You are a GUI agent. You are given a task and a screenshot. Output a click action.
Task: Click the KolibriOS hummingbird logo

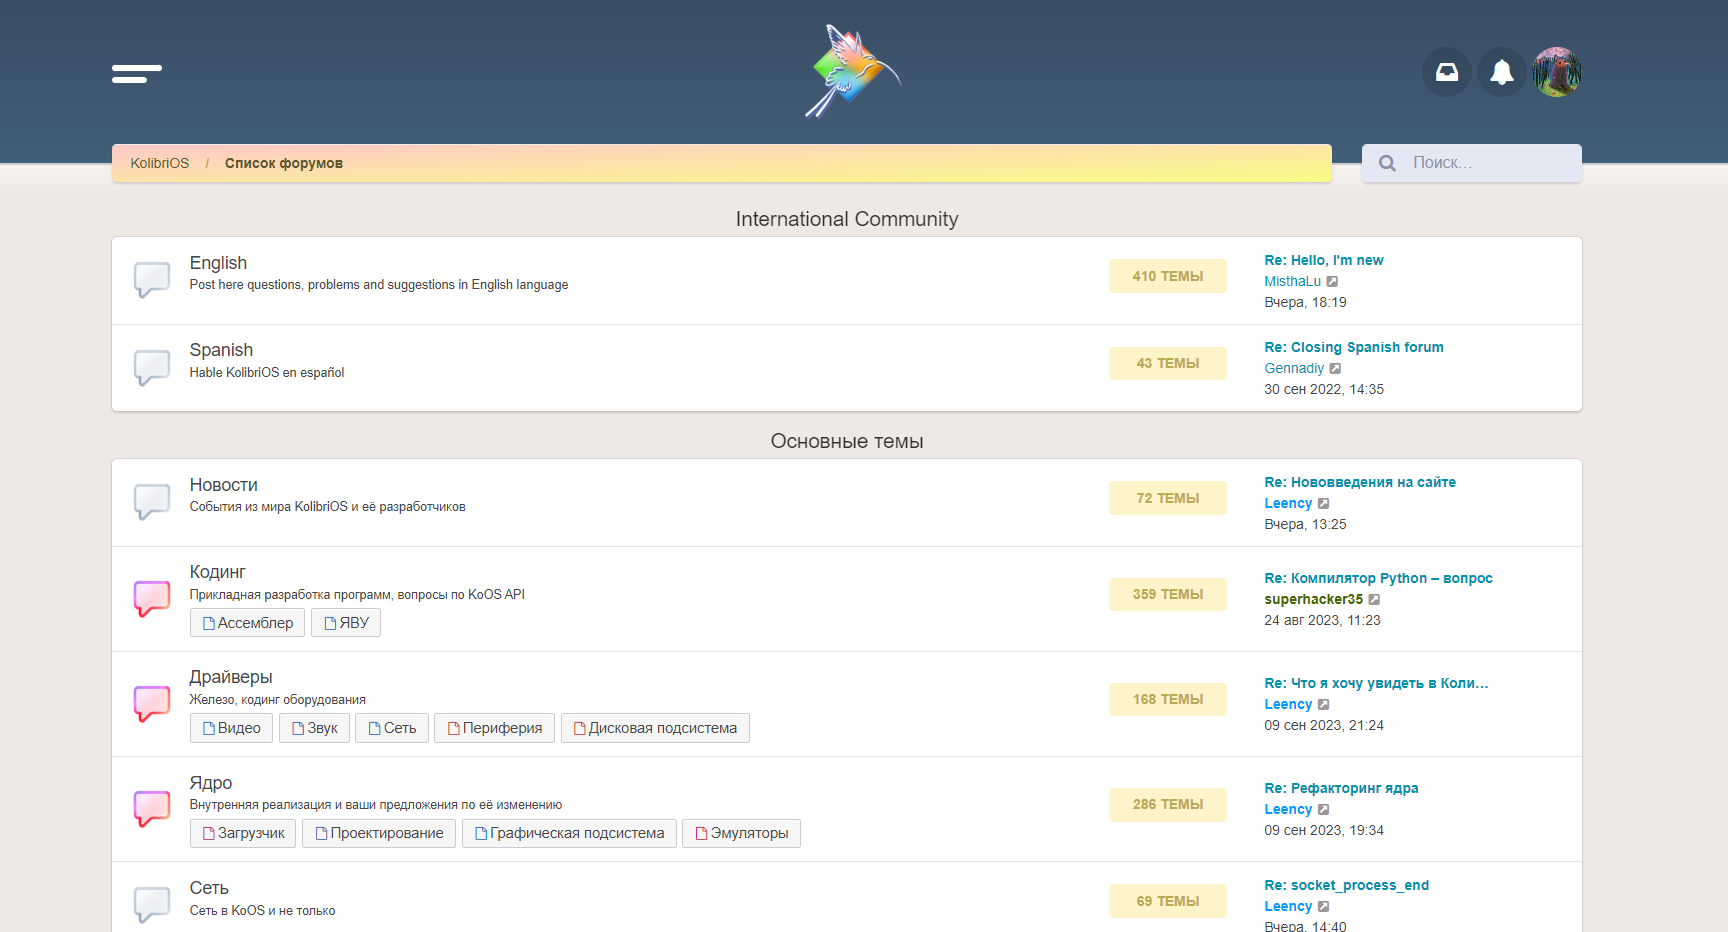click(852, 71)
